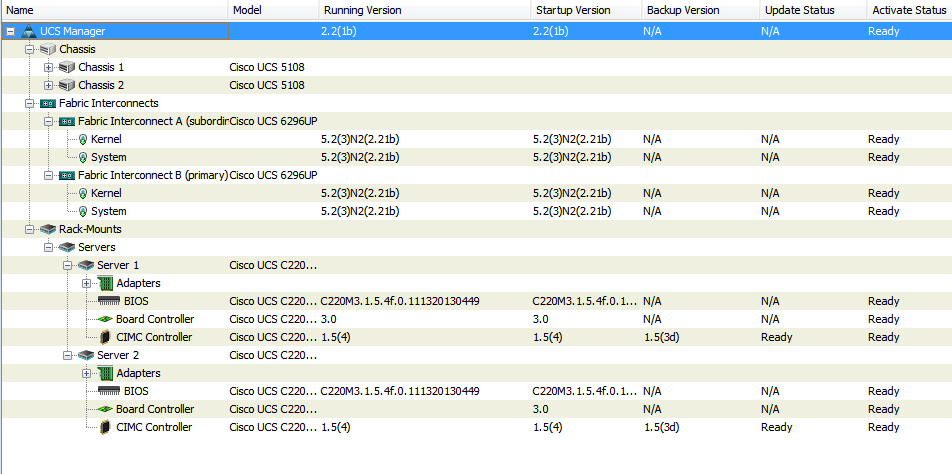Sort by Startup Version column header
The height and width of the screenshot is (474, 952).
point(585,10)
